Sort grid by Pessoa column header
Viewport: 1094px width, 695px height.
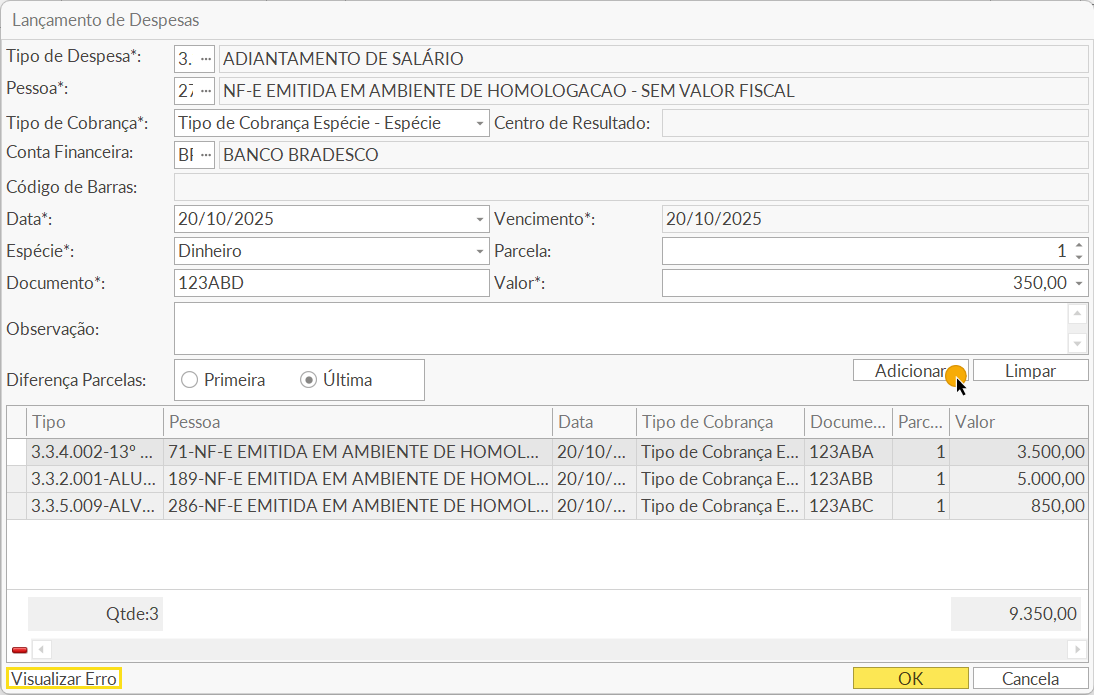[x=357, y=422]
